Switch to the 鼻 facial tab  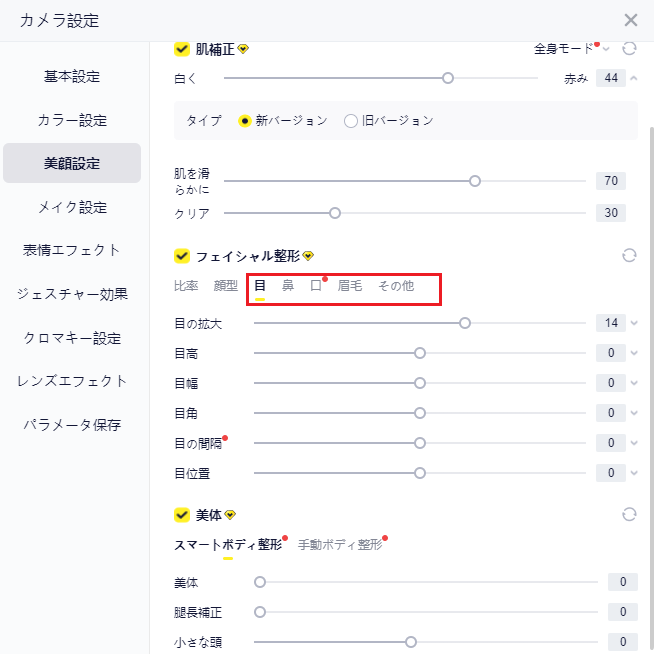(x=288, y=286)
